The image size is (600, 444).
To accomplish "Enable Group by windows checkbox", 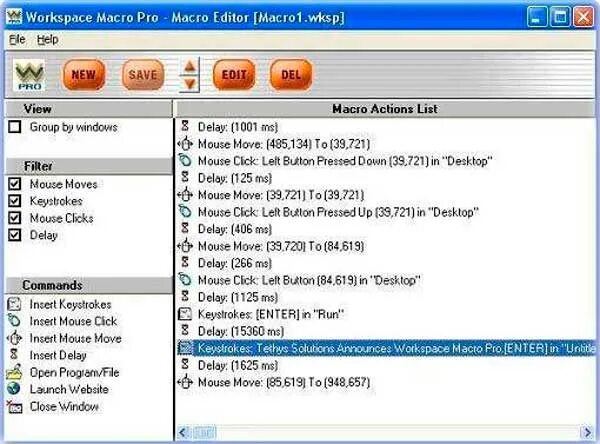I will point(15,127).
